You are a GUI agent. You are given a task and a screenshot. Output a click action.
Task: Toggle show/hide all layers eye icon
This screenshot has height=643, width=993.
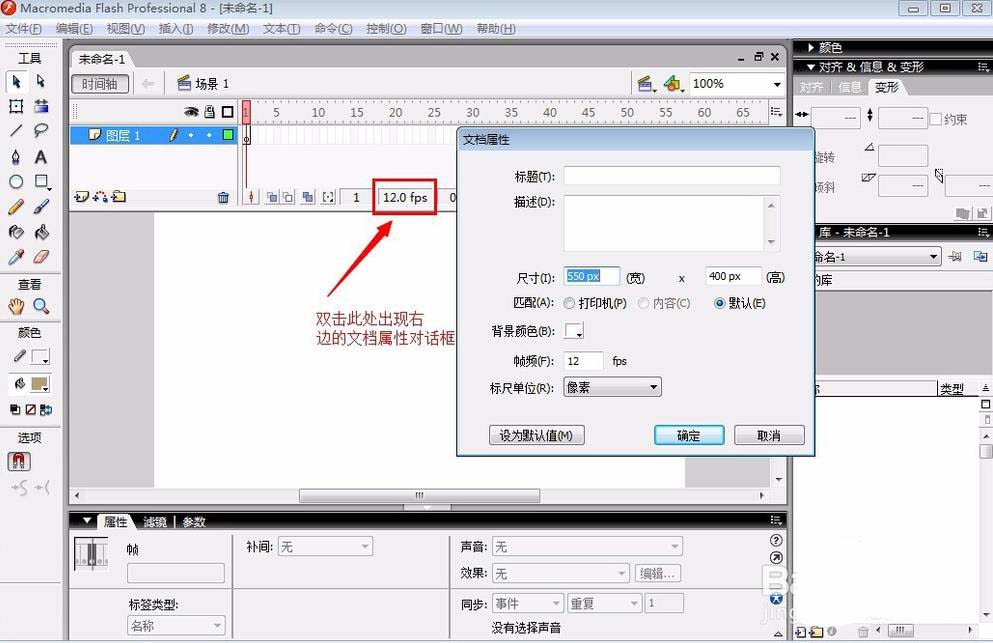[x=191, y=112]
